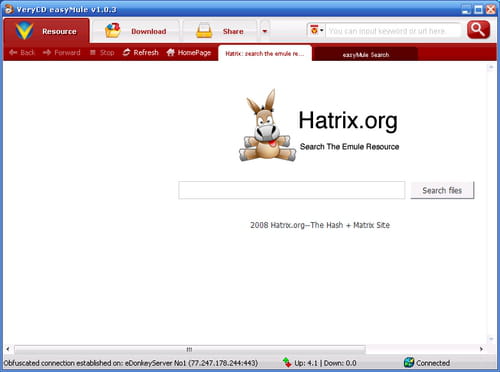
Task: Click the Hatrix donkey mascot logo
Action: tap(267, 126)
